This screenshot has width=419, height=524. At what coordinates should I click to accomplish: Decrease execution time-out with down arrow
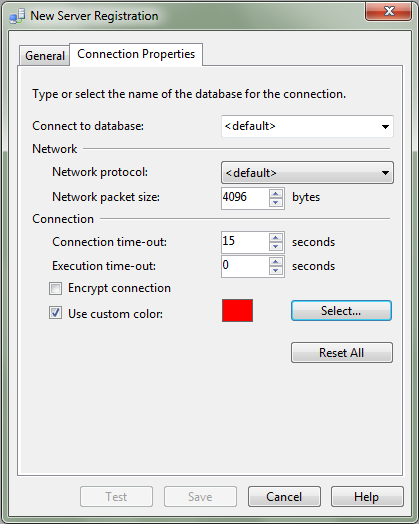(x=276, y=270)
